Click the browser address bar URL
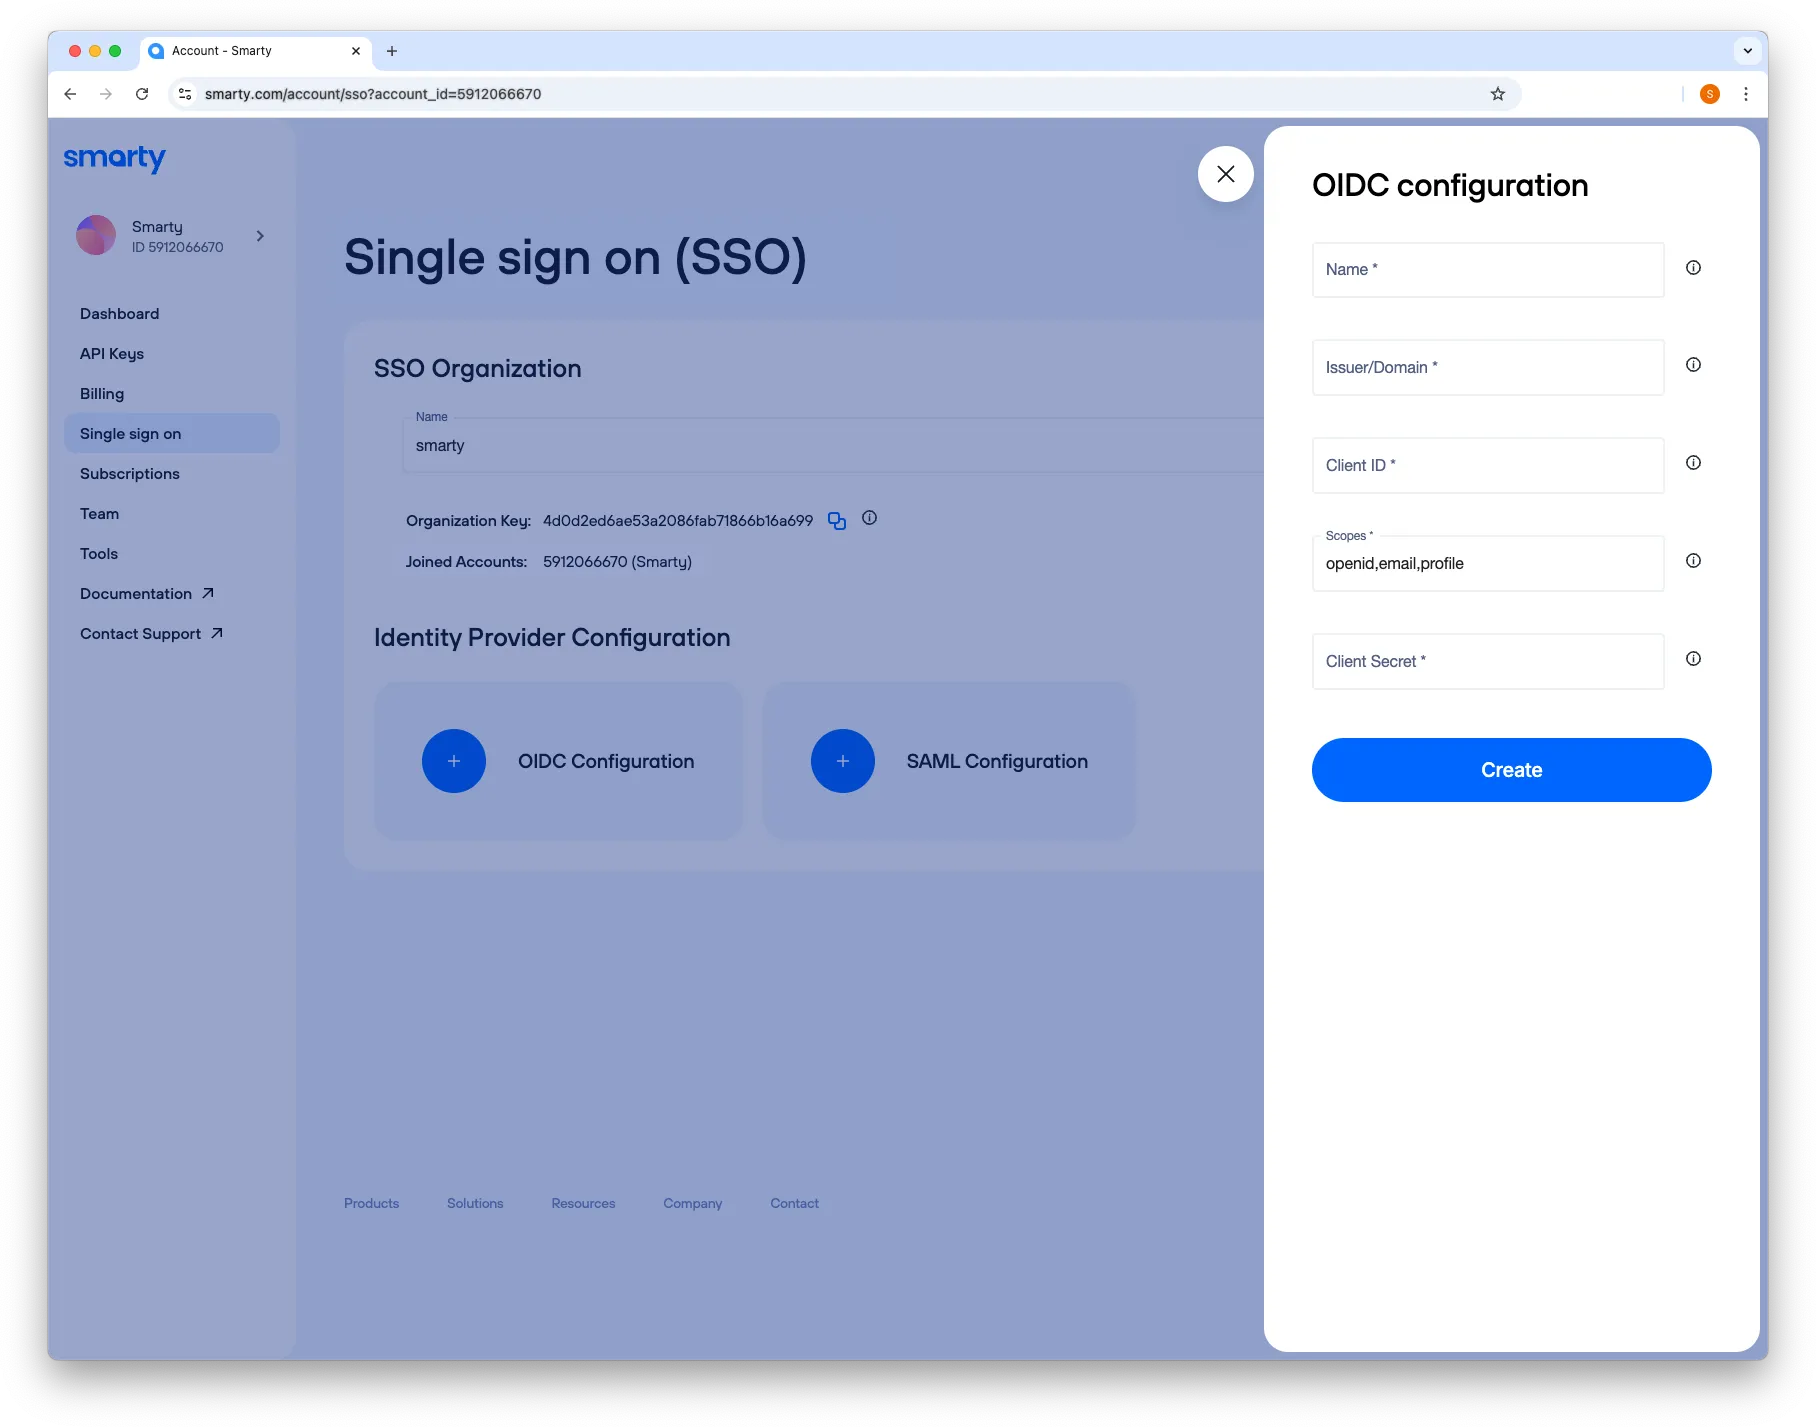Screen dimensions: 1816x1427 point(373,94)
